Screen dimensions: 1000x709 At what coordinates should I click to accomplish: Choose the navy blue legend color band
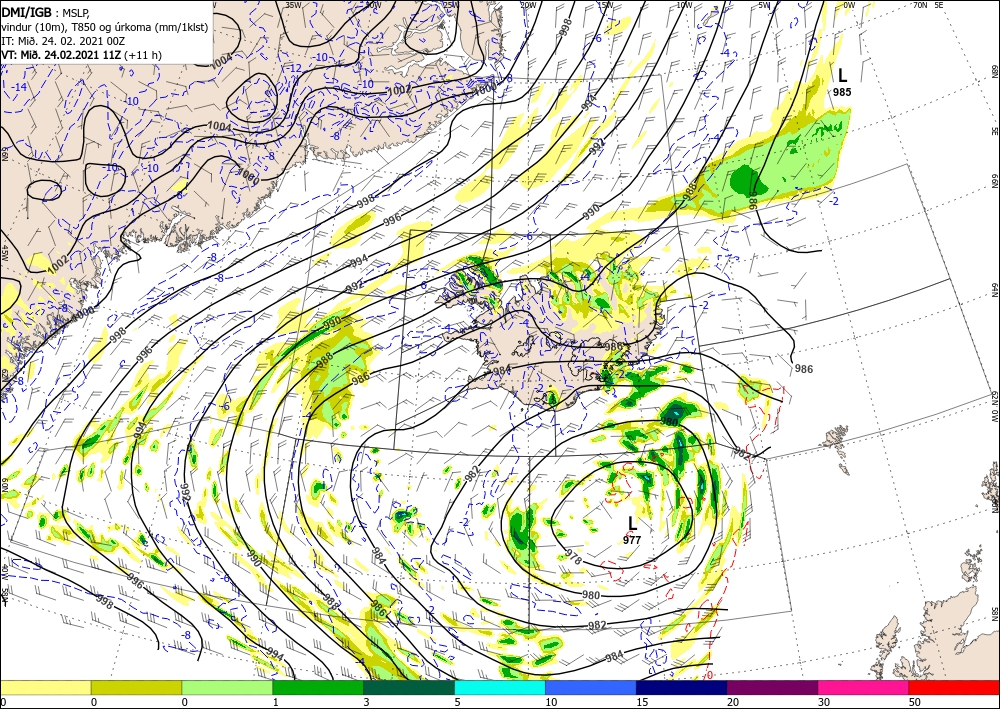point(682,687)
